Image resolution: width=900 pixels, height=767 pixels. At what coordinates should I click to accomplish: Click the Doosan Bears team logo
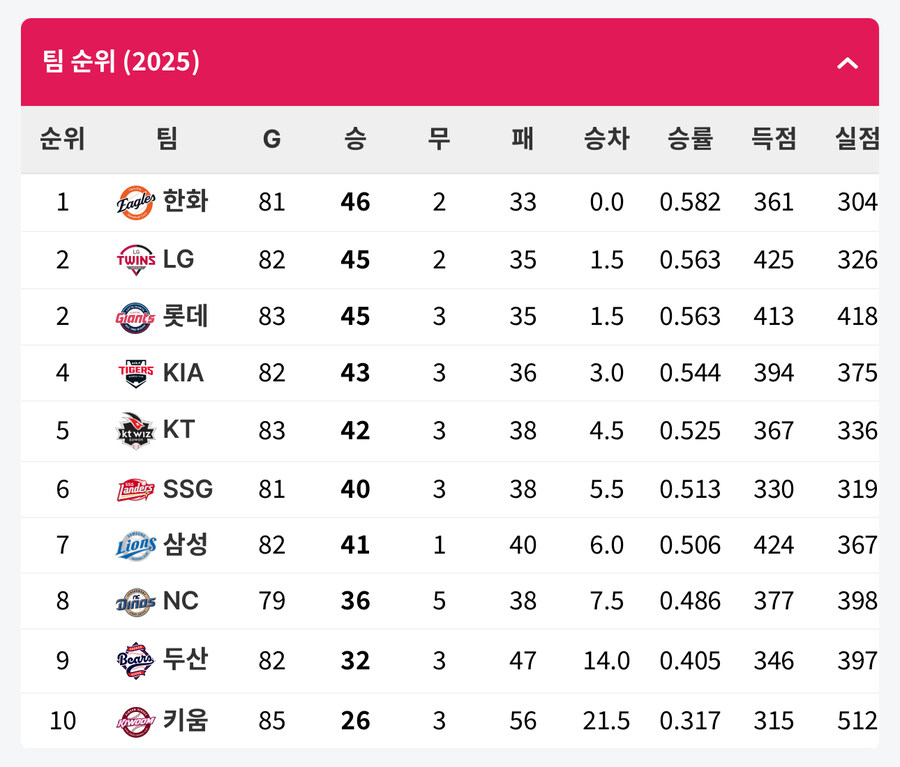pyautogui.click(x=135, y=661)
